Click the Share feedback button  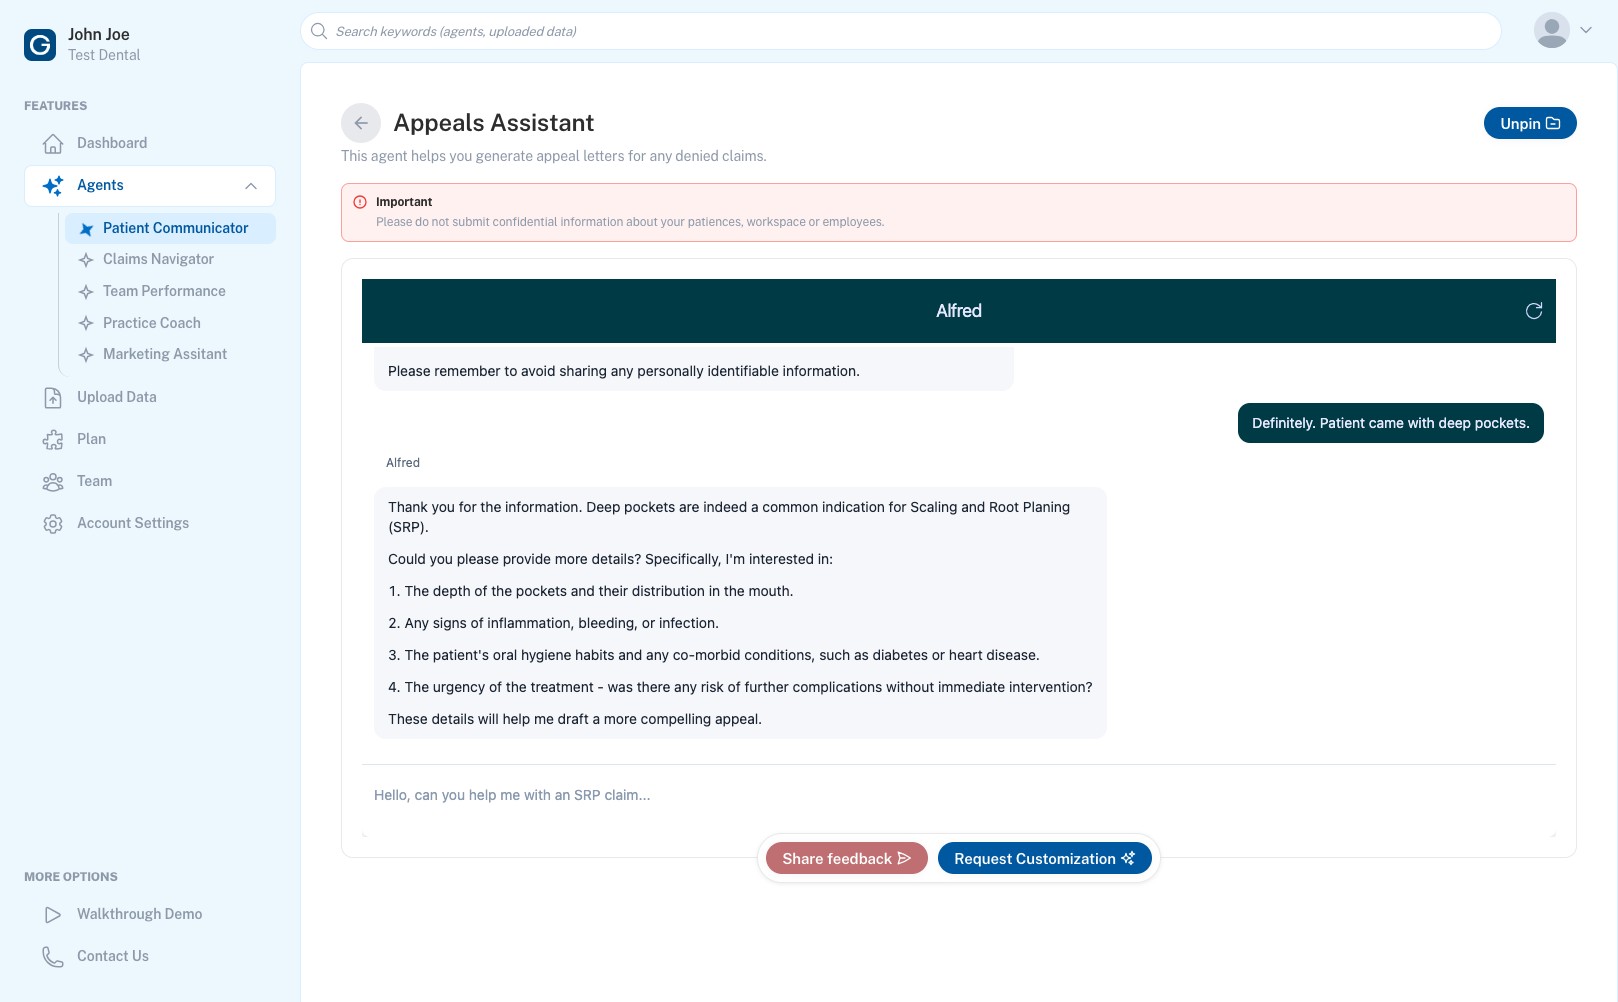point(847,858)
